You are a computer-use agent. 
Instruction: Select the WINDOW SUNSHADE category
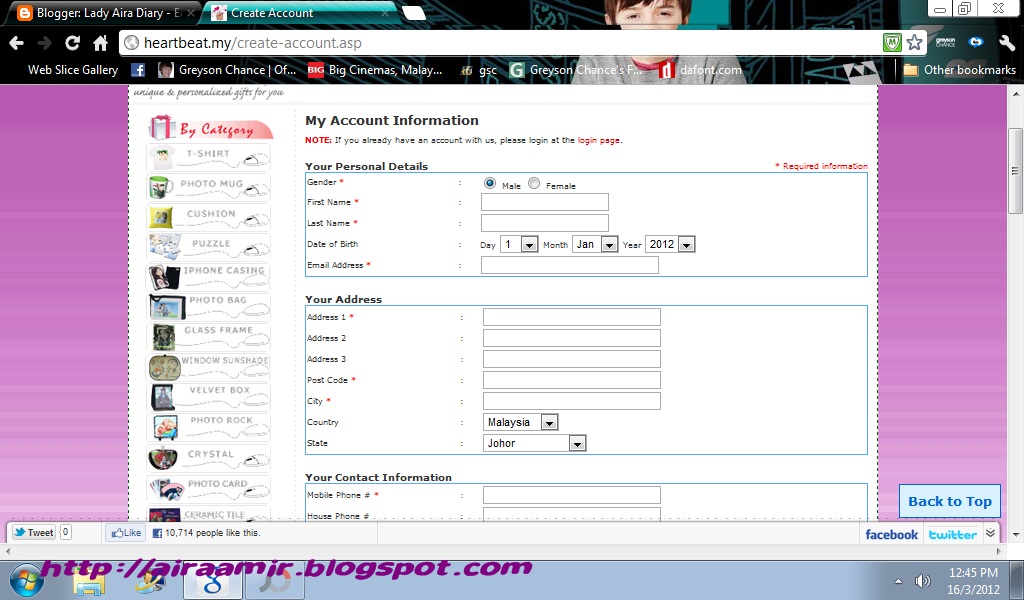tap(208, 367)
